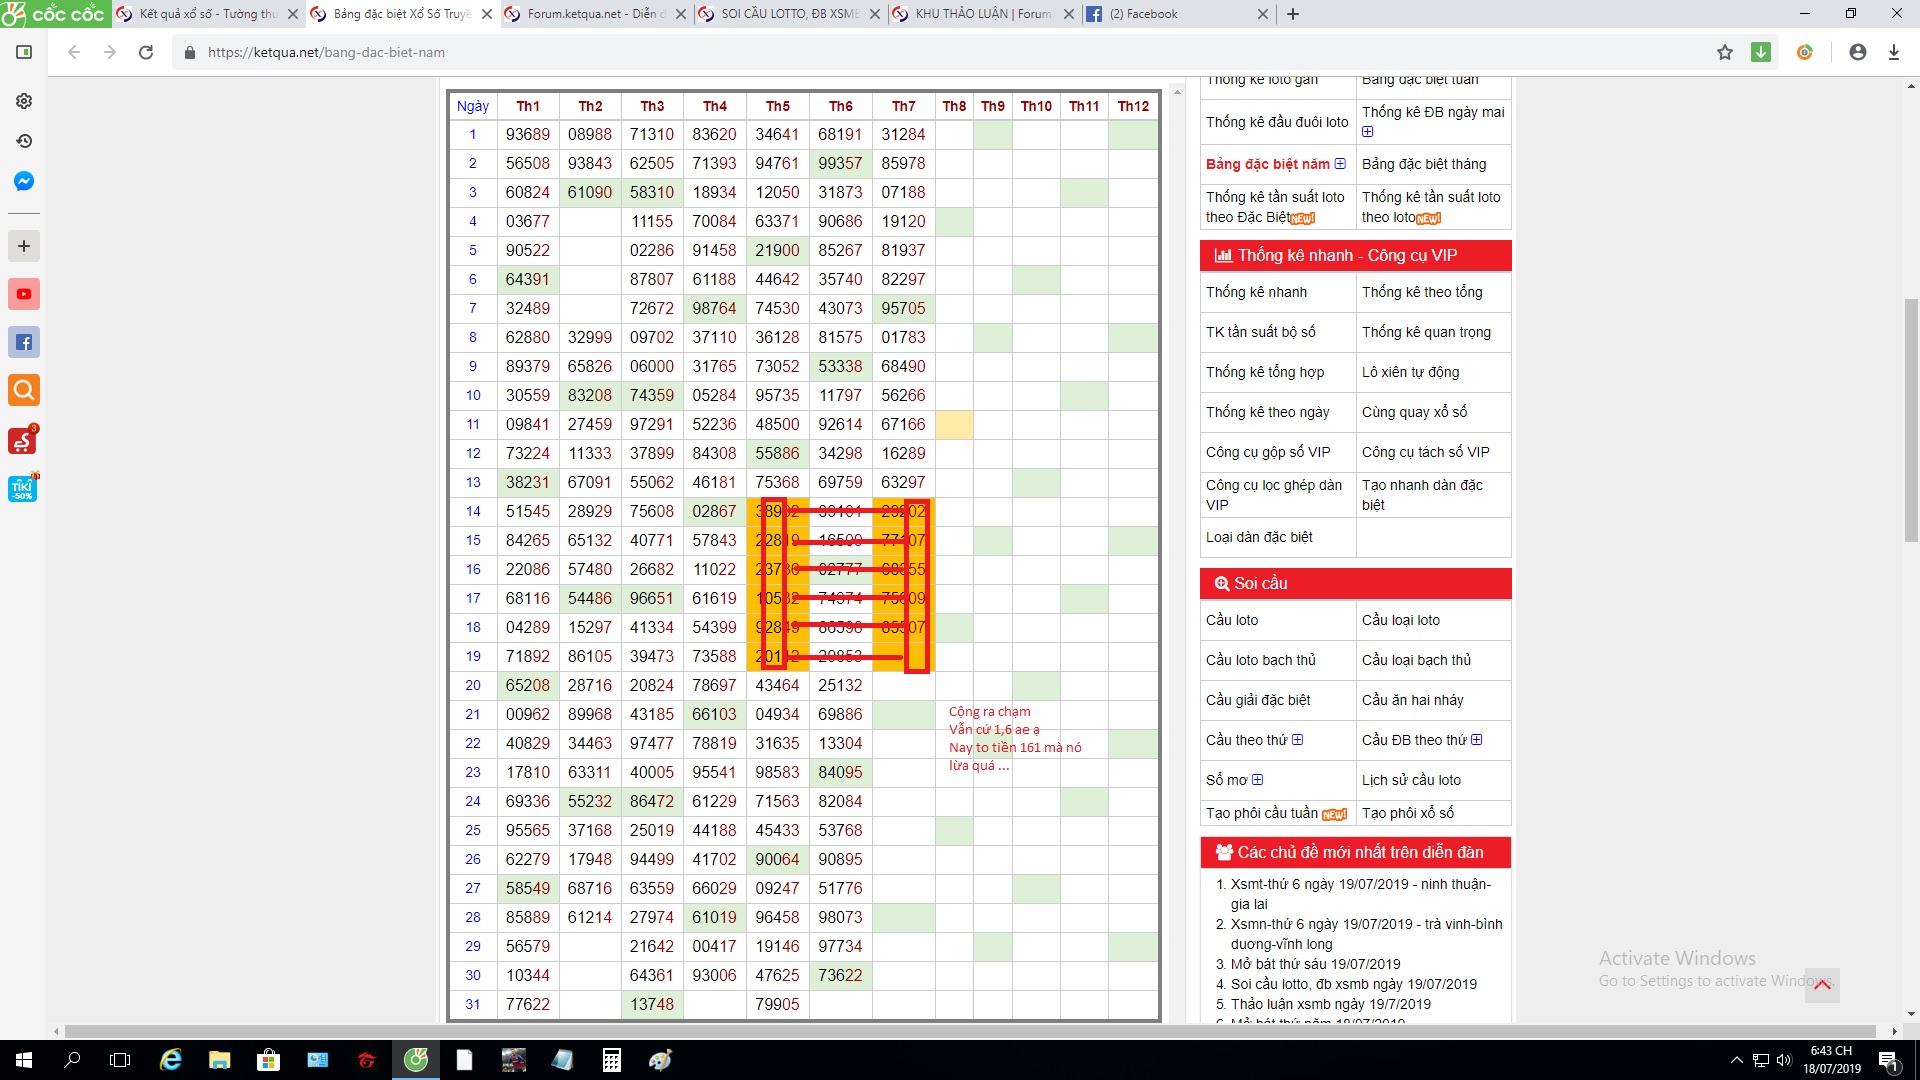This screenshot has width=1920, height=1080.
Task: Open Tiki shortcut in sidebar
Action: click(x=23, y=488)
